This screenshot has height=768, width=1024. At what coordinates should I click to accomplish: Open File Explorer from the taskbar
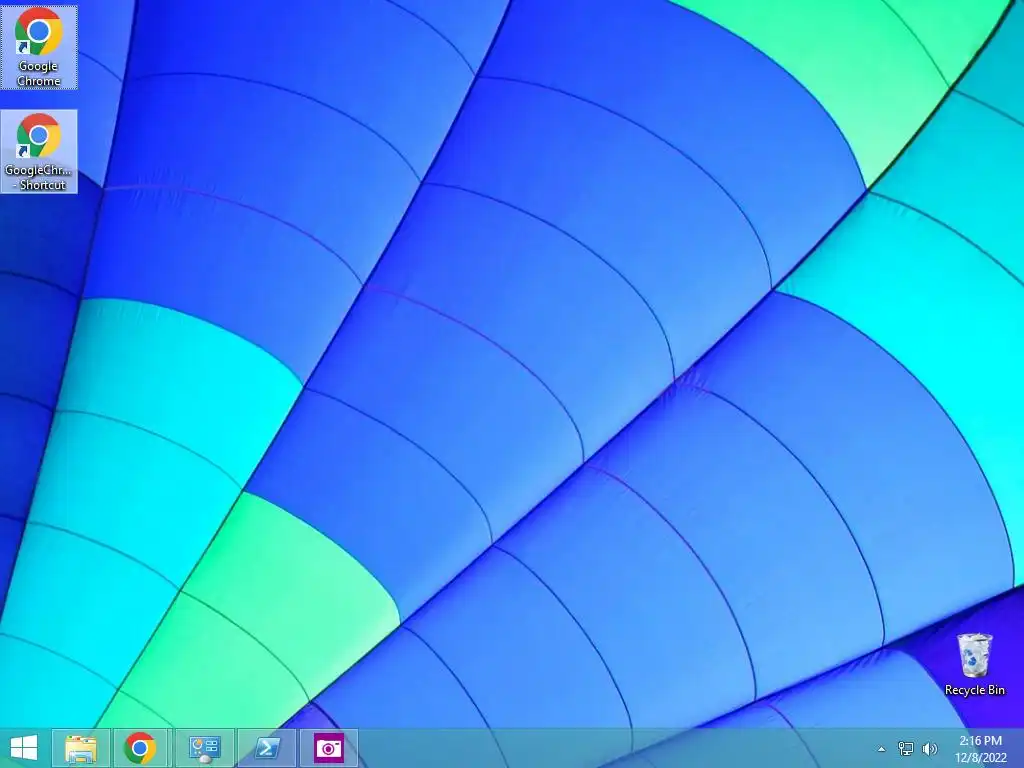(x=81, y=748)
